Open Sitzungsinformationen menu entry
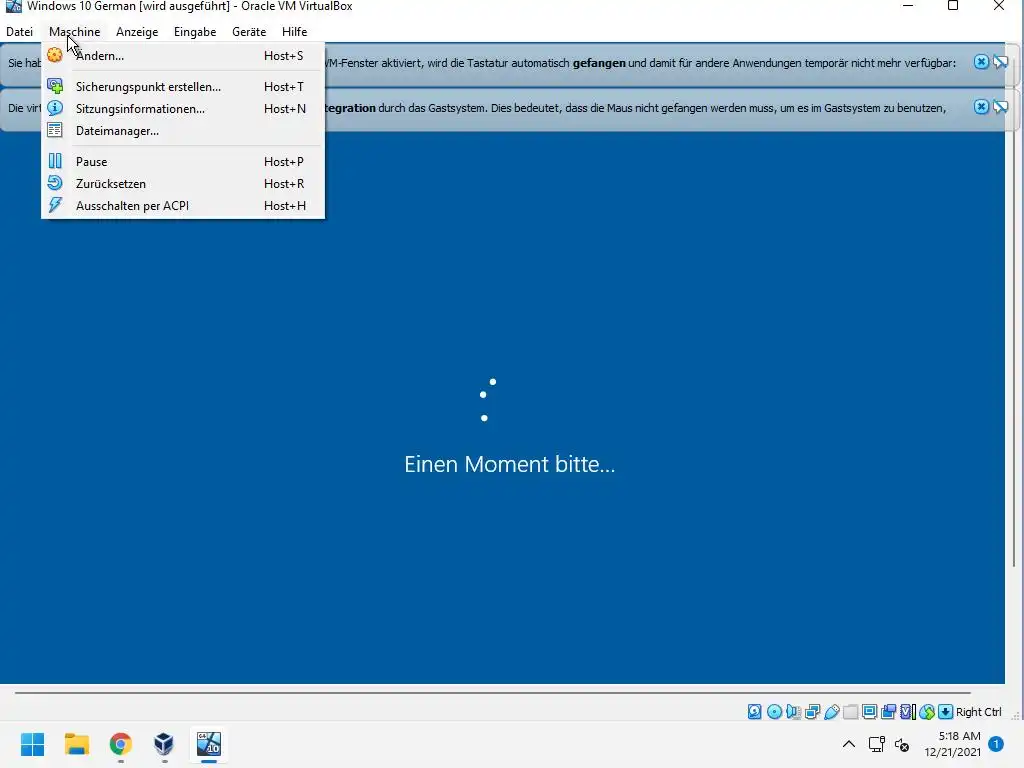The height and width of the screenshot is (768, 1024). click(x=183, y=108)
